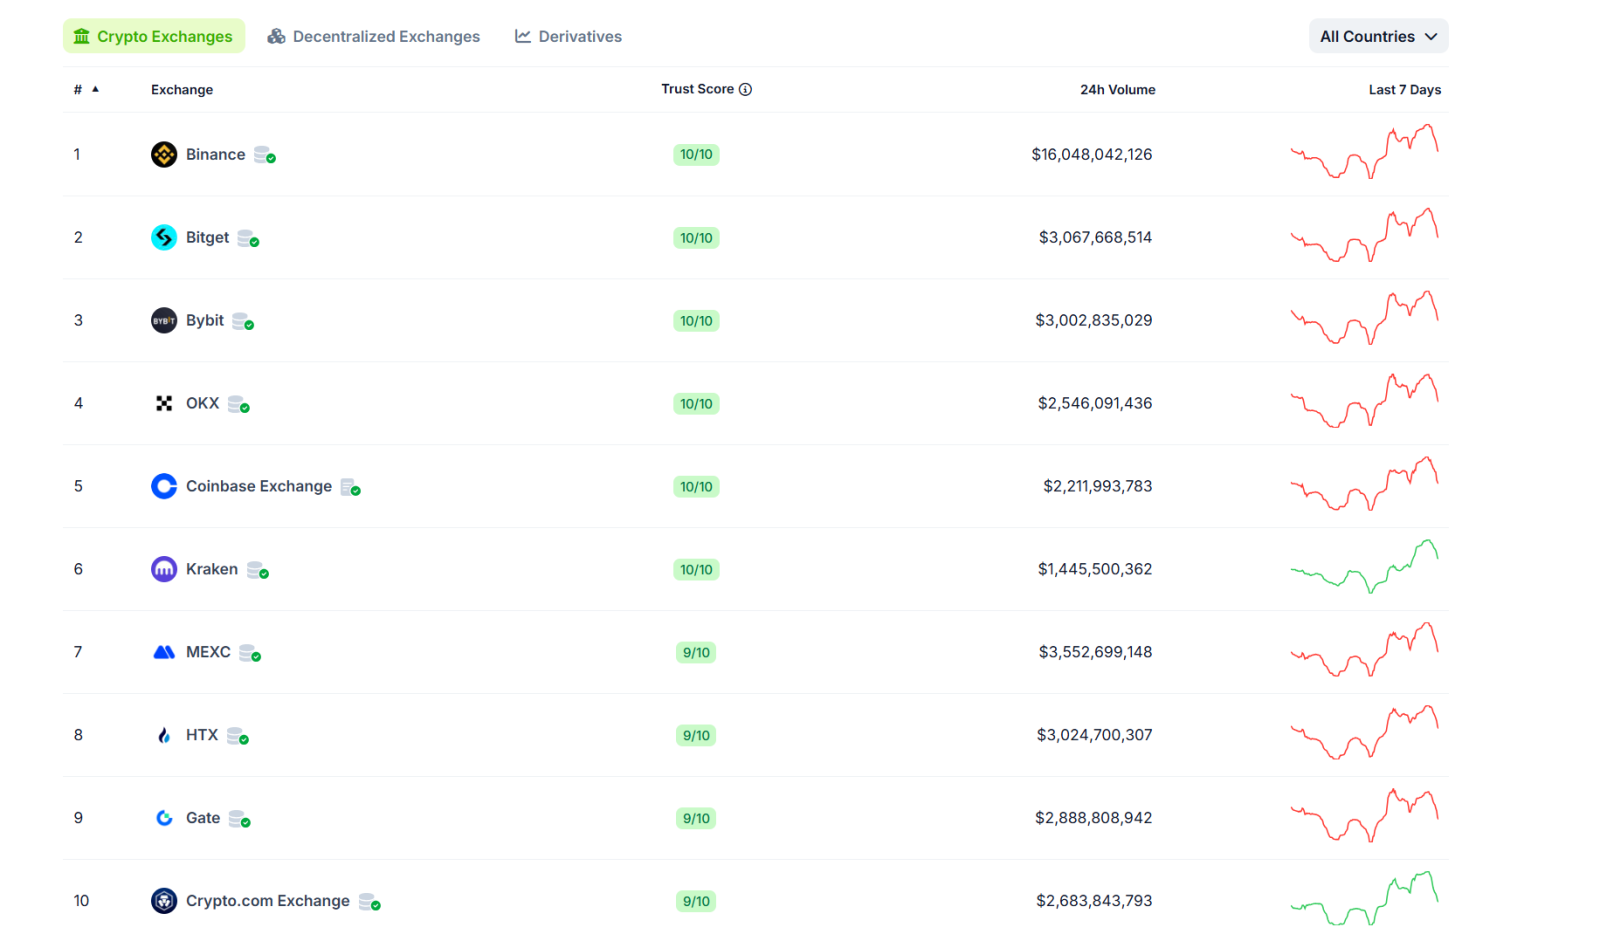This screenshot has width=1600, height=941.
Task: Click the Trust Score info icon
Action: tap(745, 89)
